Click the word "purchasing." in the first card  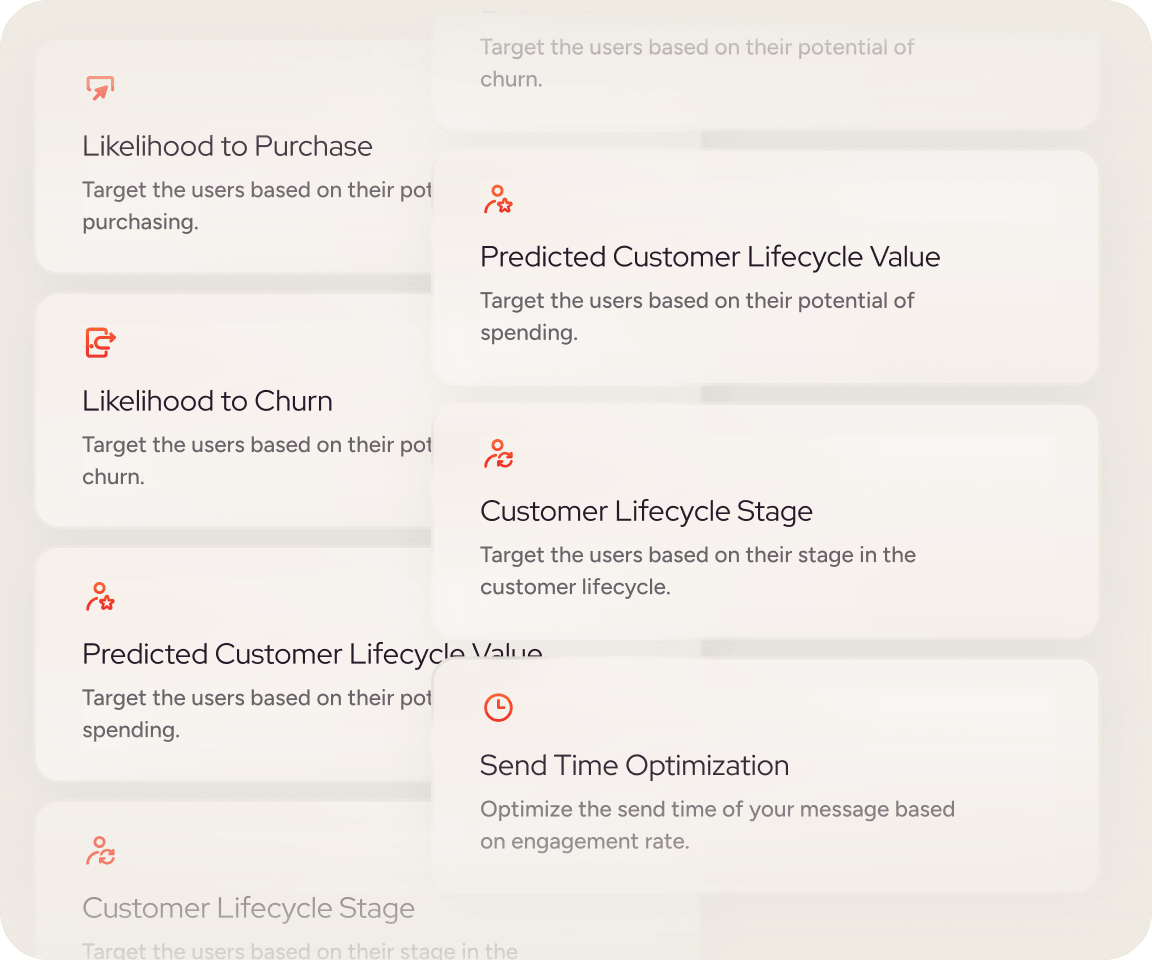140,222
